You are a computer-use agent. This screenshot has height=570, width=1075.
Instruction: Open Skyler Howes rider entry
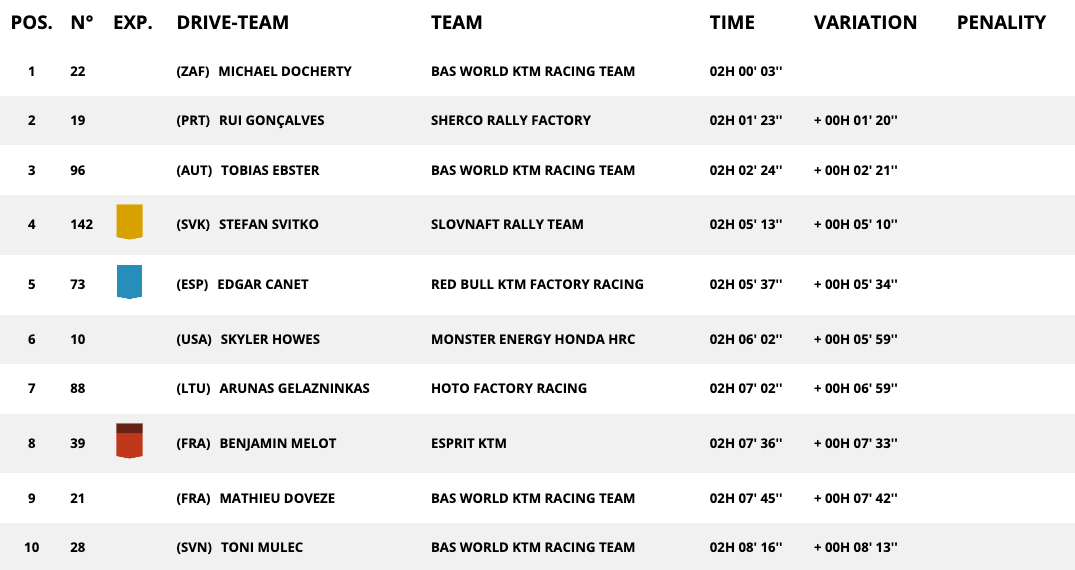coord(270,339)
